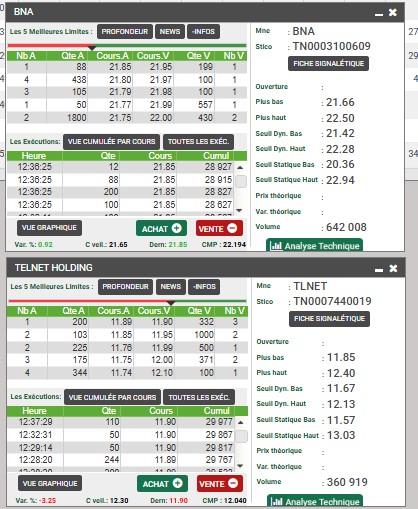Minimize the TELNET HOLDING window

pos(379,269)
